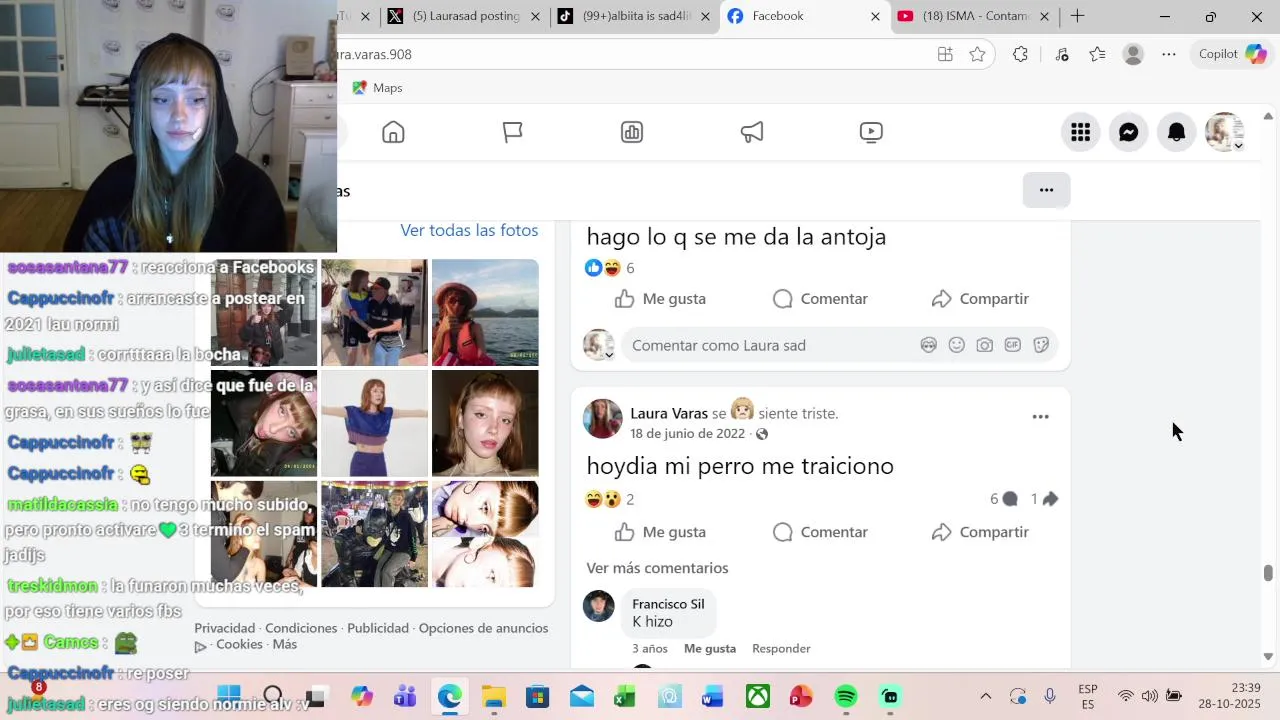Screen dimensions: 1280x720
Task: Open Copilot sidebar button
Action: pos(1233,54)
